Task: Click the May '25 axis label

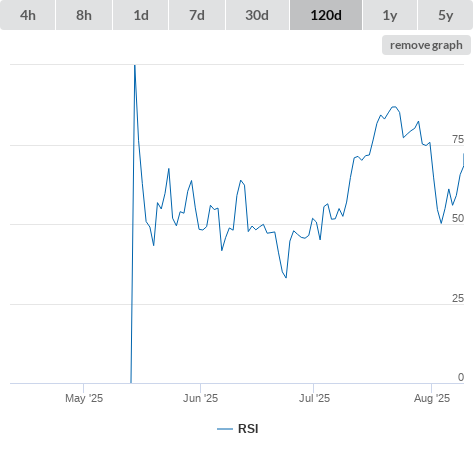Action: point(84,398)
